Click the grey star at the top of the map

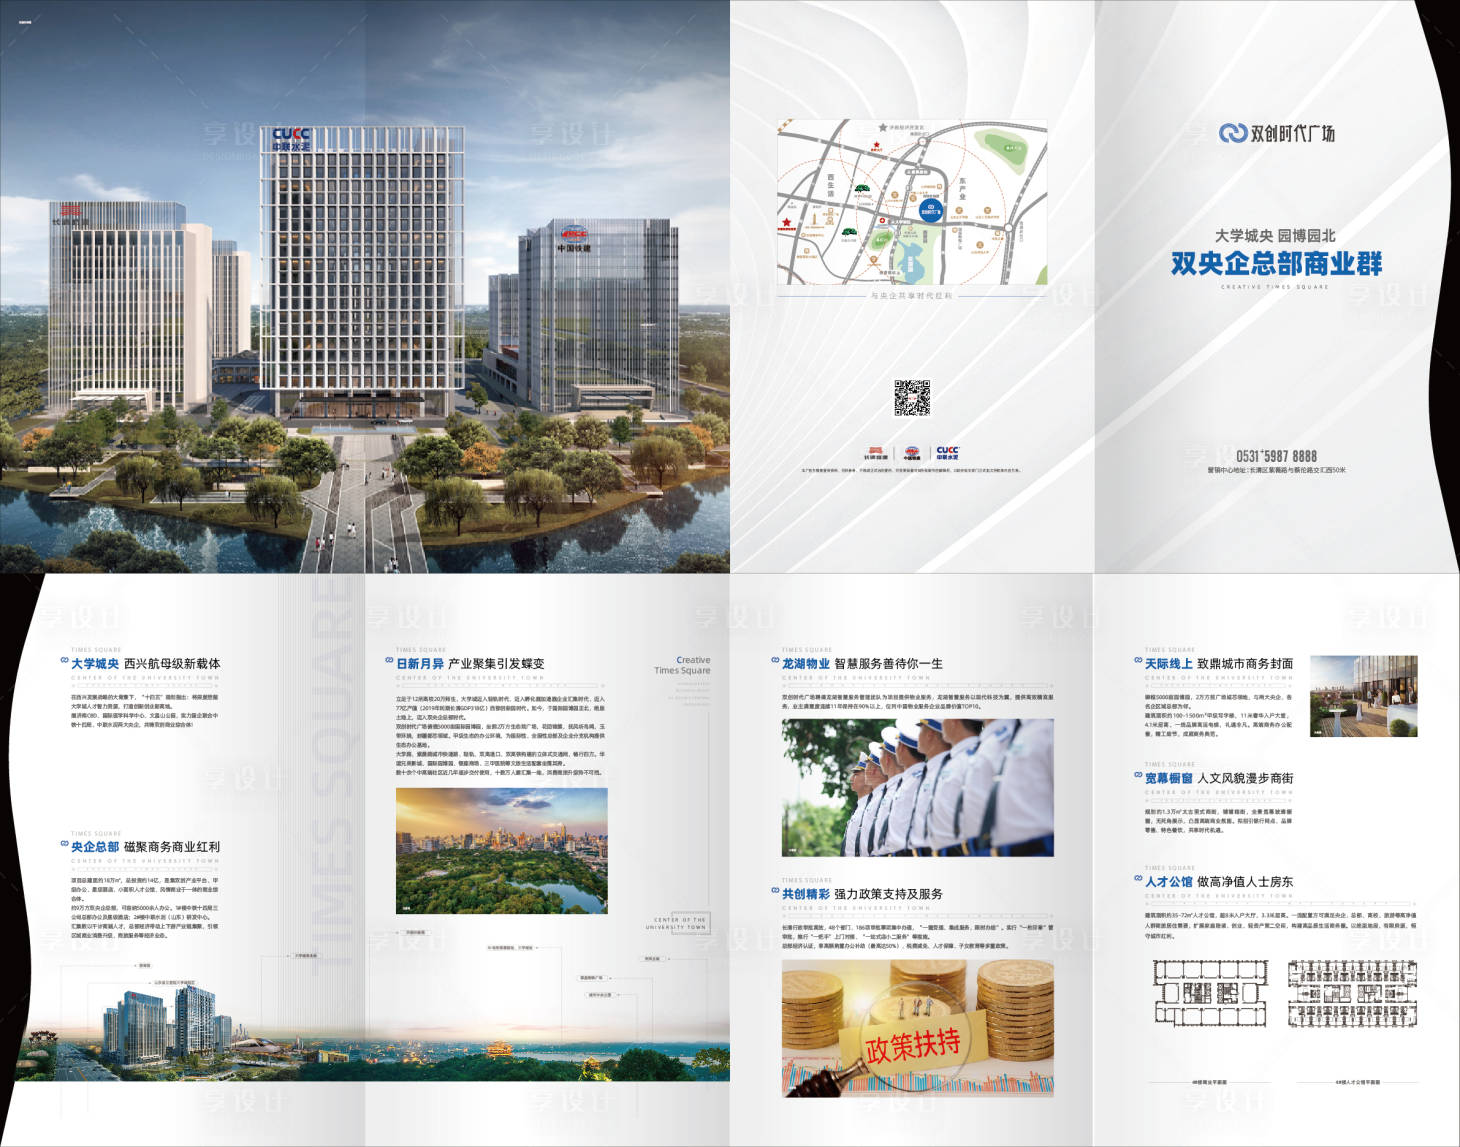click(883, 127)
